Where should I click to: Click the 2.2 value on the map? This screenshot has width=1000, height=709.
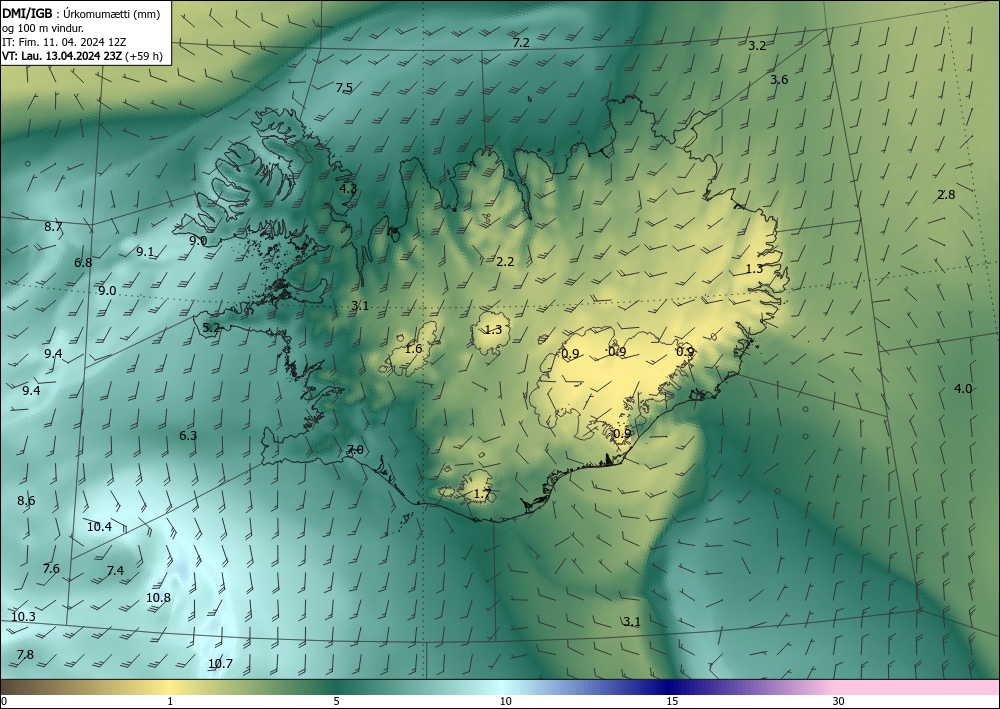point(504,261)
